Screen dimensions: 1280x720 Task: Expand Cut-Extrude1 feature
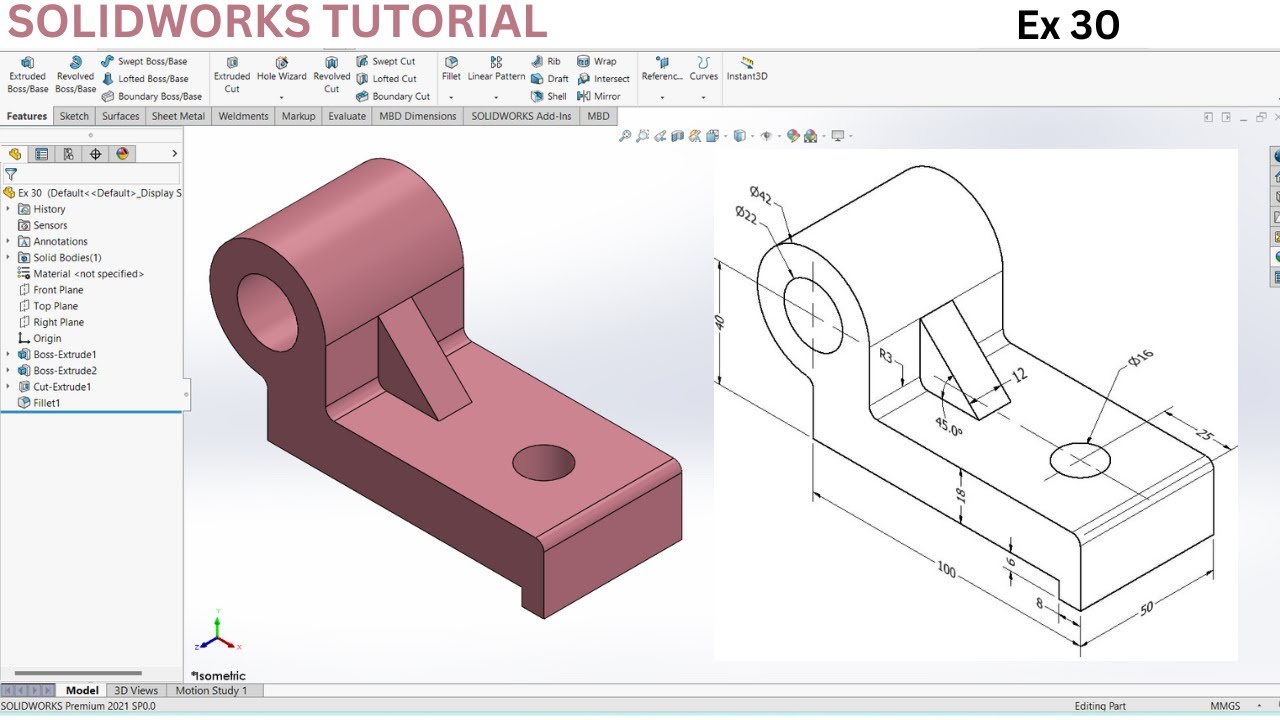[9, 386]
